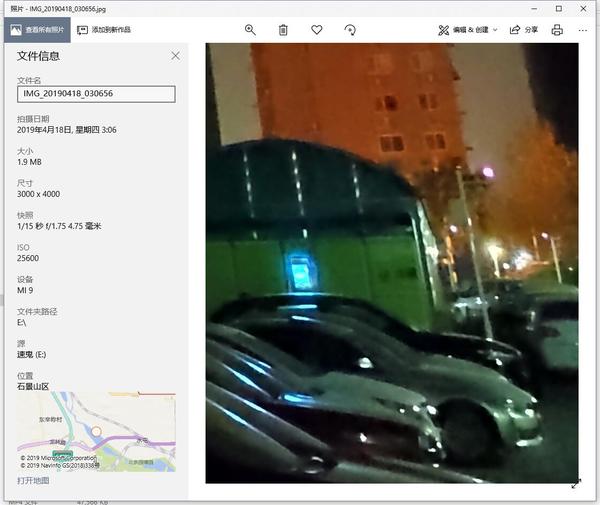The image size is (600, 505).
Task: Select the folder path E:\ text
Action: 22,323
